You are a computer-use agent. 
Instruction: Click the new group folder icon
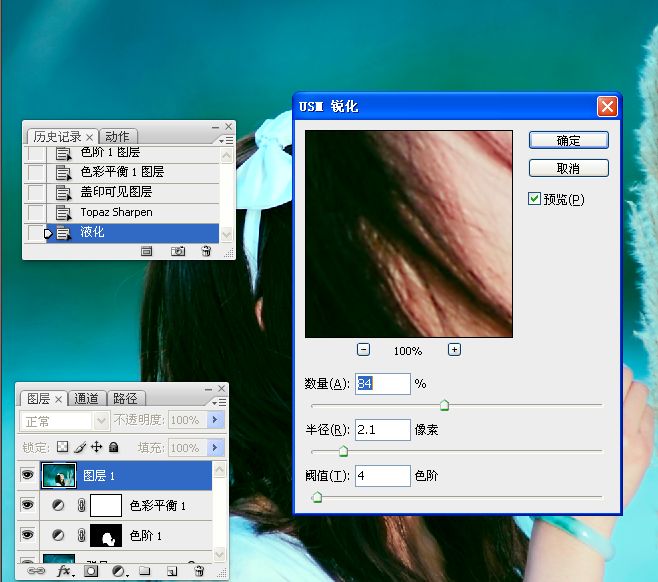coord(145,571)
